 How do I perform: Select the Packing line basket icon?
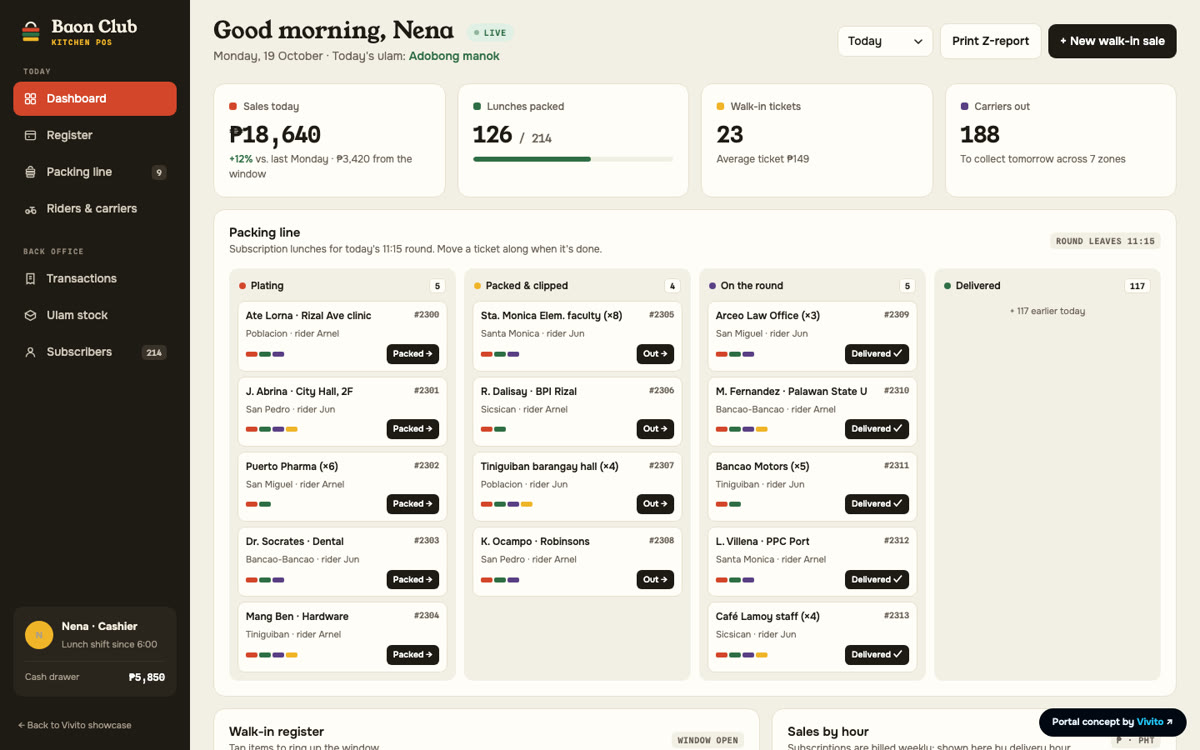point(30,172)
